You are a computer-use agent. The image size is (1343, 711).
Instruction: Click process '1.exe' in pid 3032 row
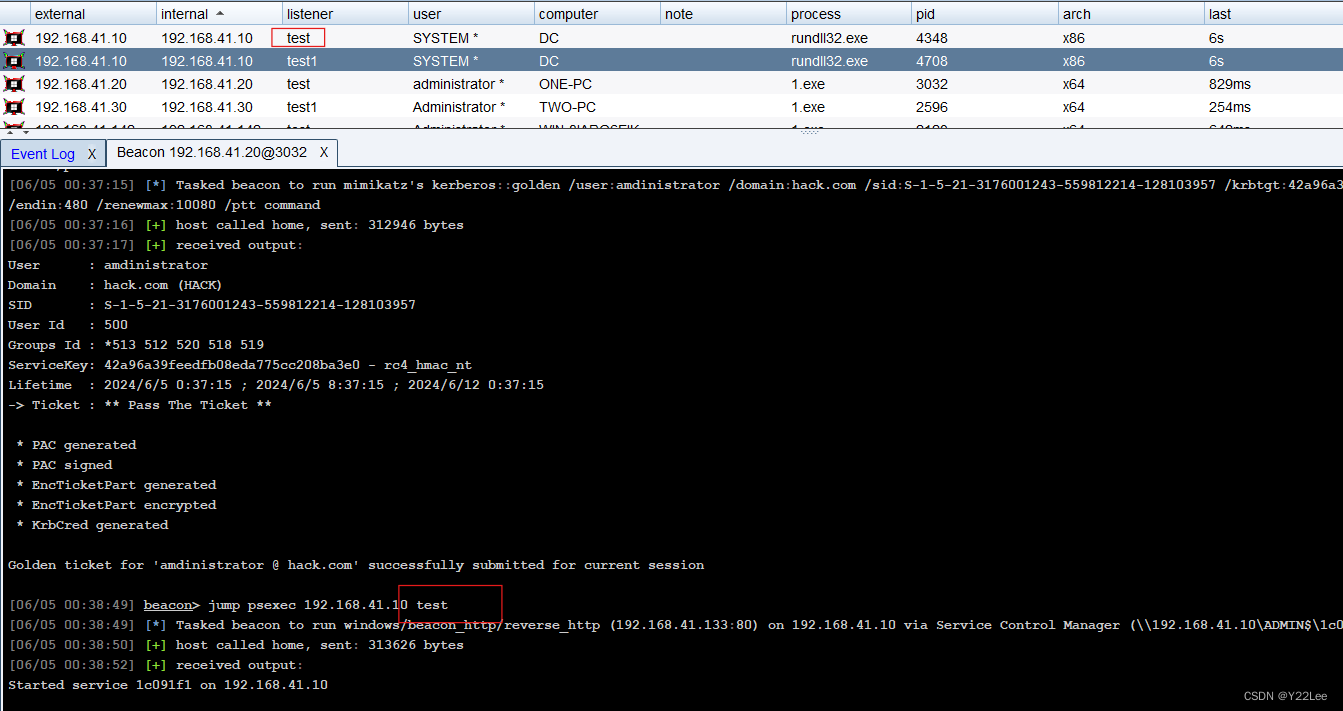click(808, 84)
